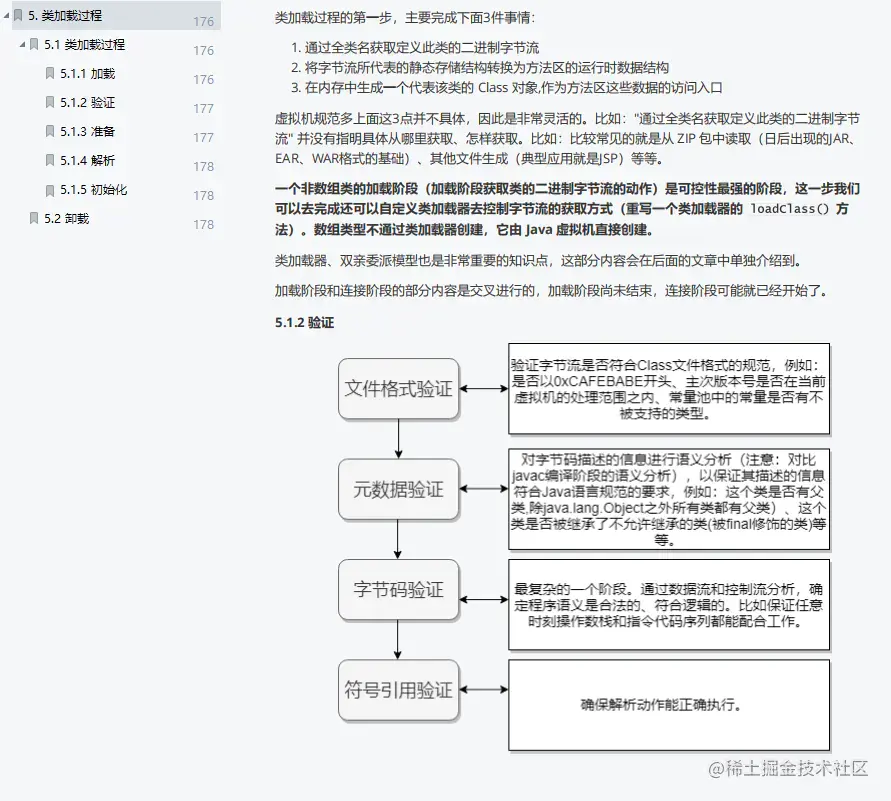Click the bookmark icon beside "5.2 卸载"
Screen dimensions: 891x801
(34, 218)
